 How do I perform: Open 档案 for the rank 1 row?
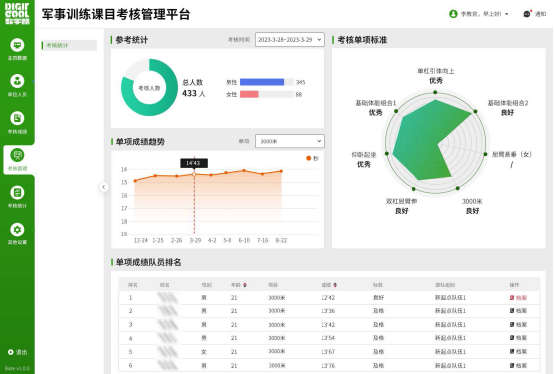coord(518,298)
